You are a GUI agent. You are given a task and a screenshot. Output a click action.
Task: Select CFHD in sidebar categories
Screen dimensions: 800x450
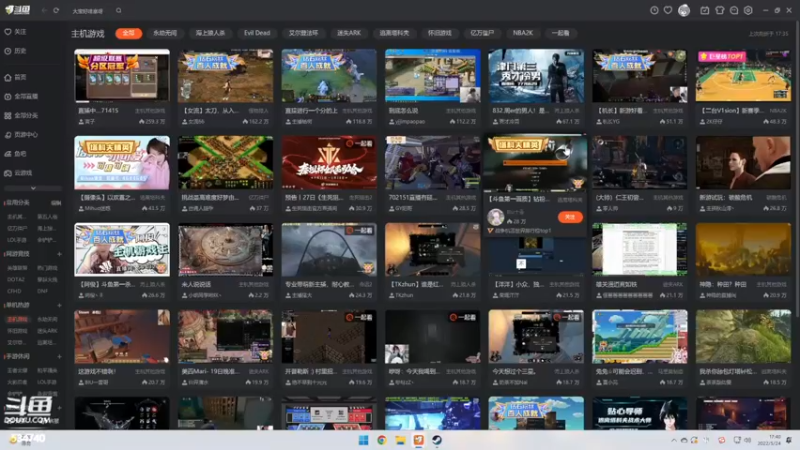(14, 291)
